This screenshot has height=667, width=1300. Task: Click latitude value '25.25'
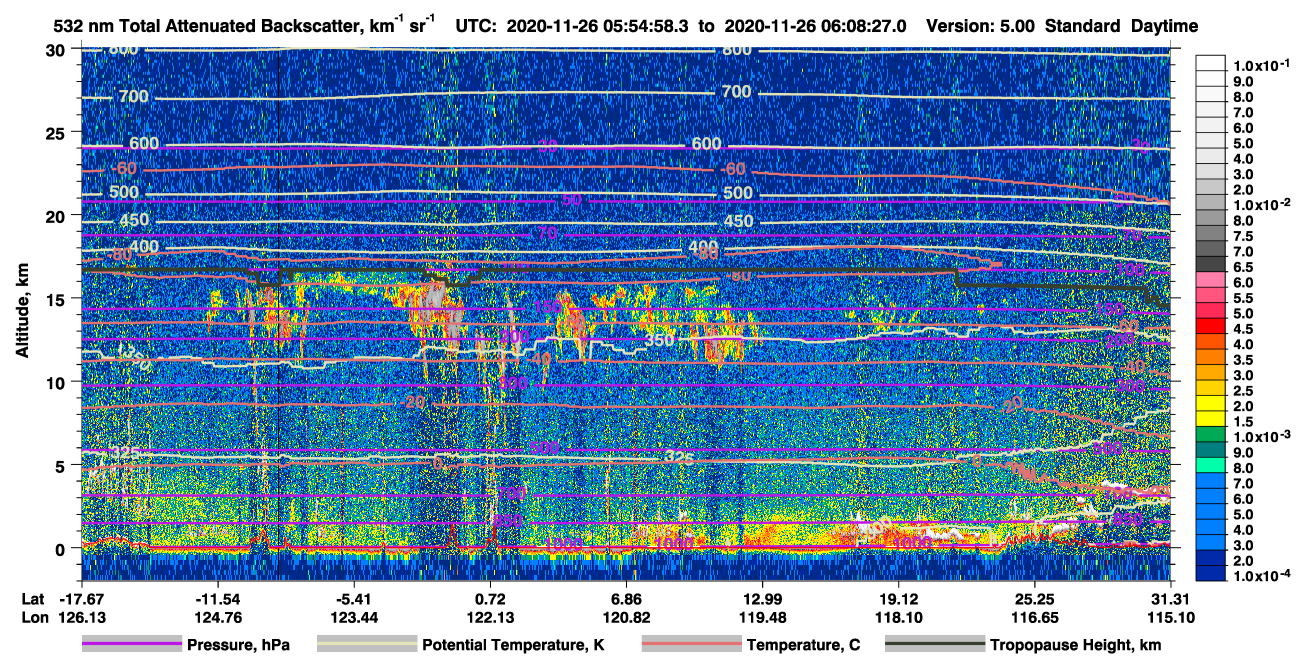1035,599
